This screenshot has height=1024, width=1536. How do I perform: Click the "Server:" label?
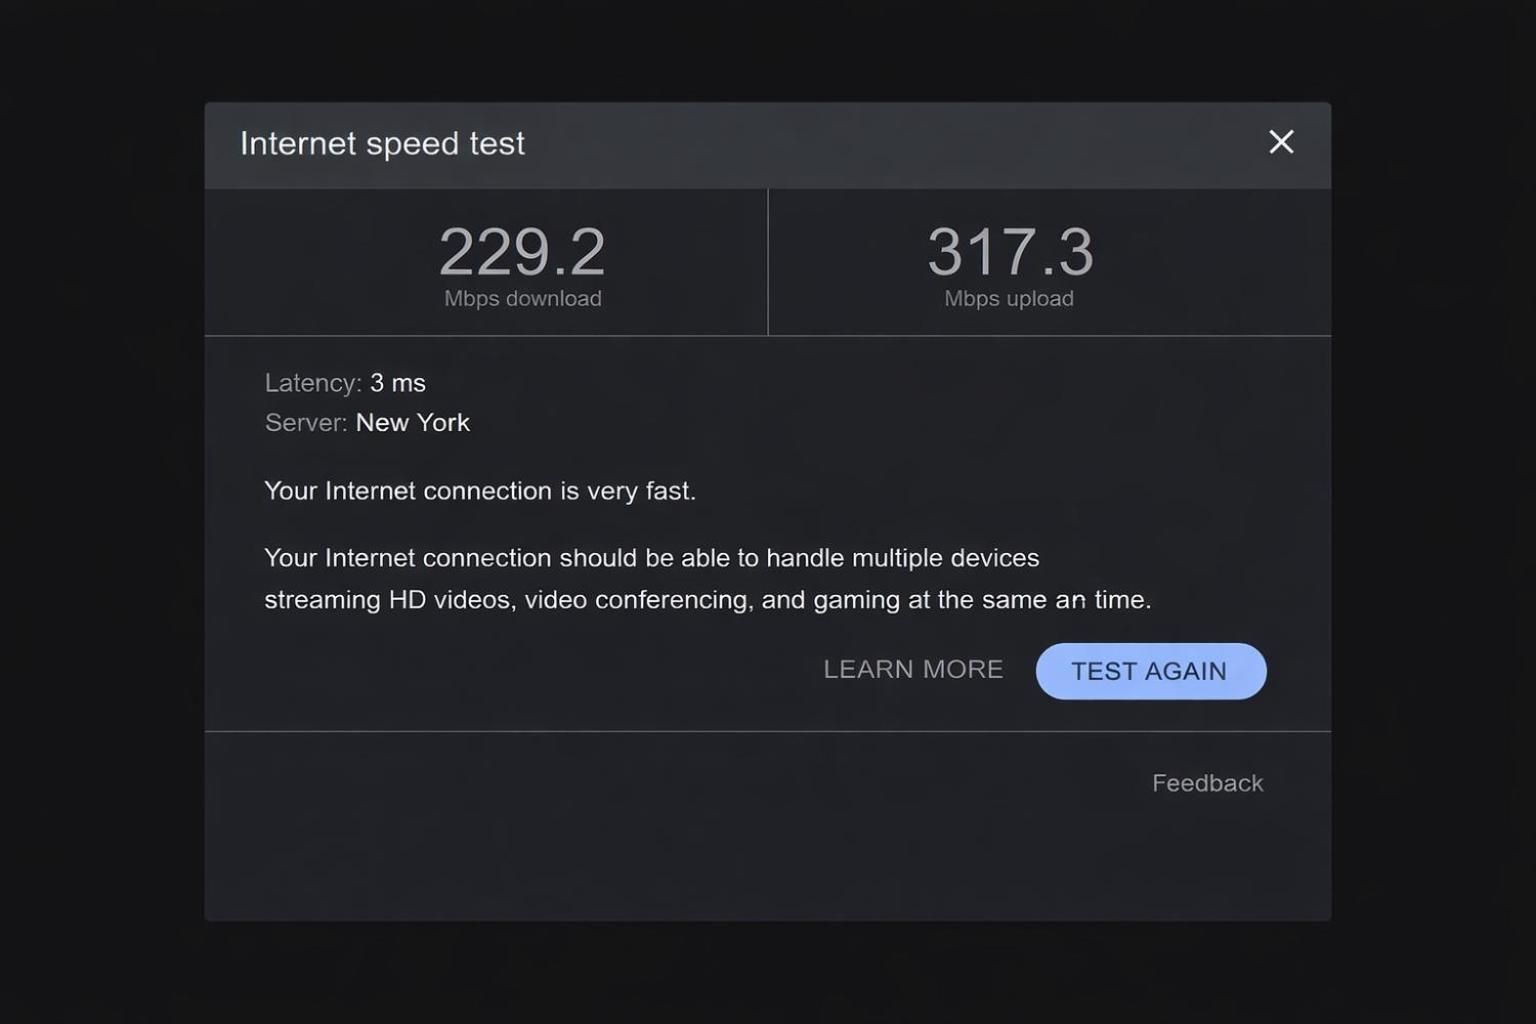coord(305,423)
